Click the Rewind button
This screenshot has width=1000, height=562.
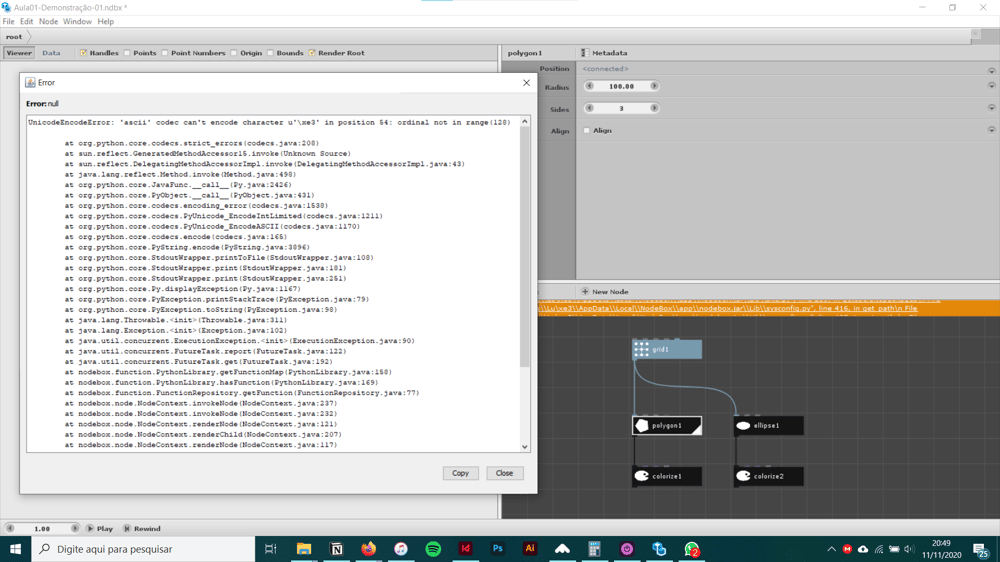(x=142, y=529)
